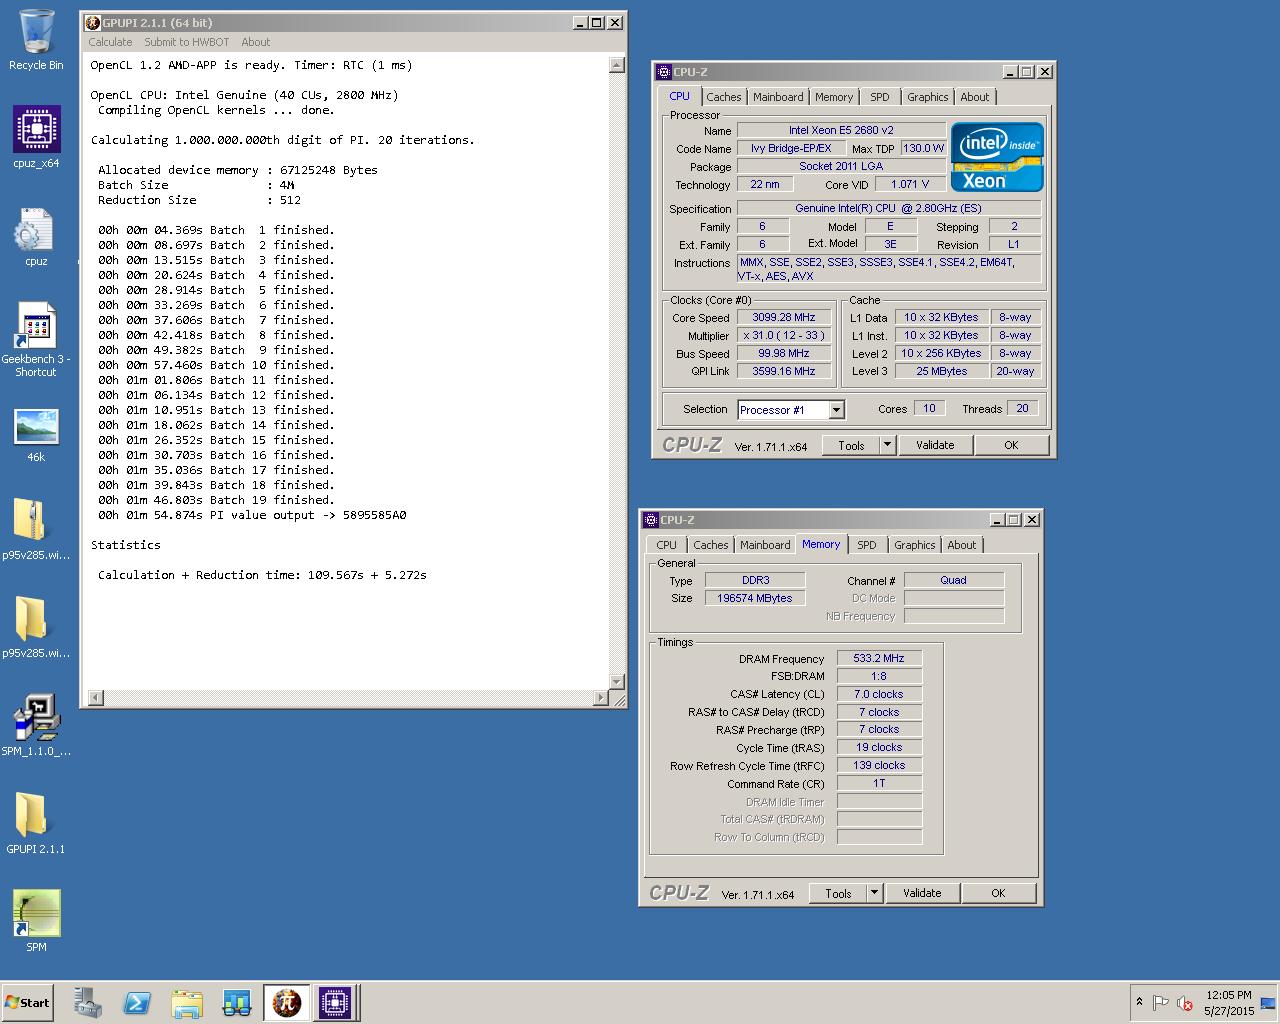Click the muted volume tray icon
1280x1024 pixels.
1186,1002
